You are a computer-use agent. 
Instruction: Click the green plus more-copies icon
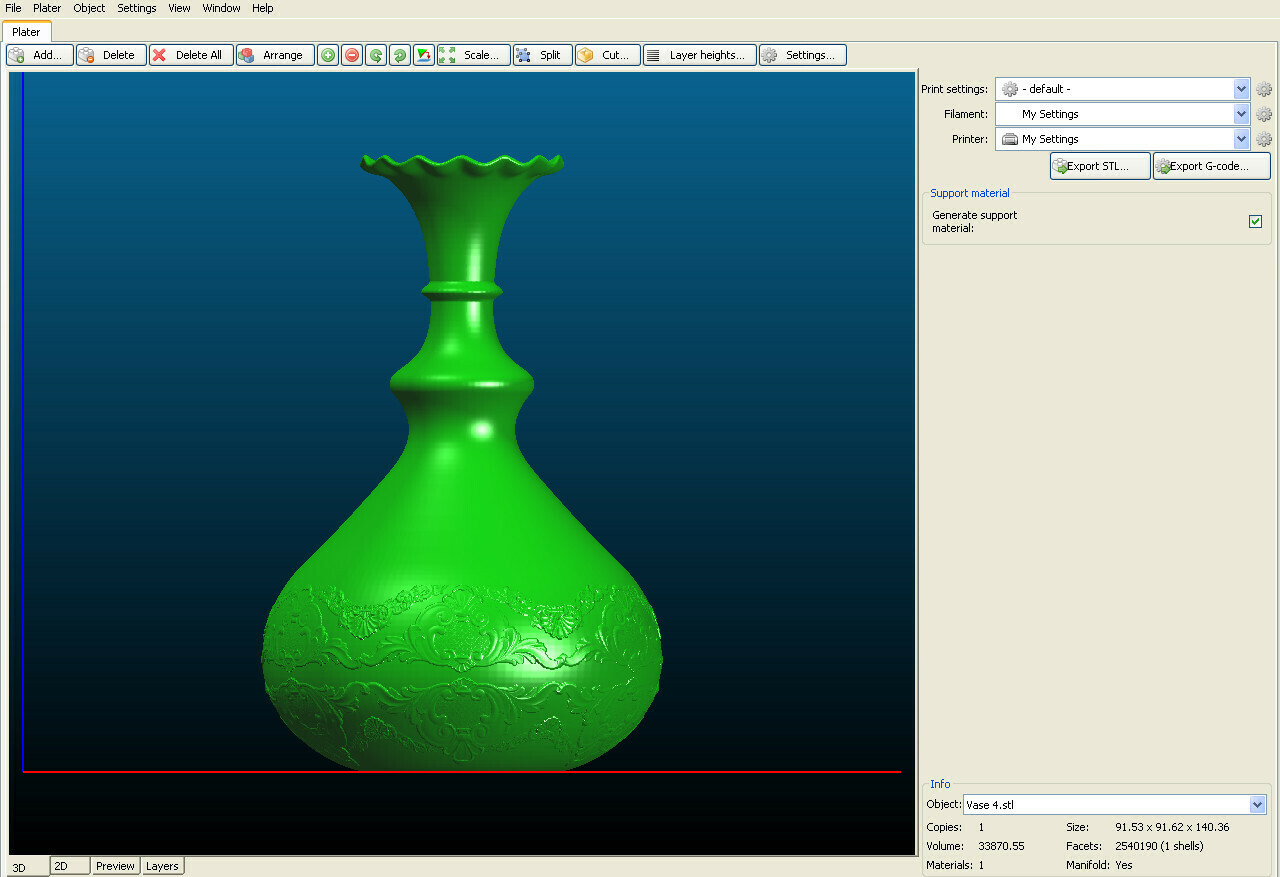coord(328,55)
